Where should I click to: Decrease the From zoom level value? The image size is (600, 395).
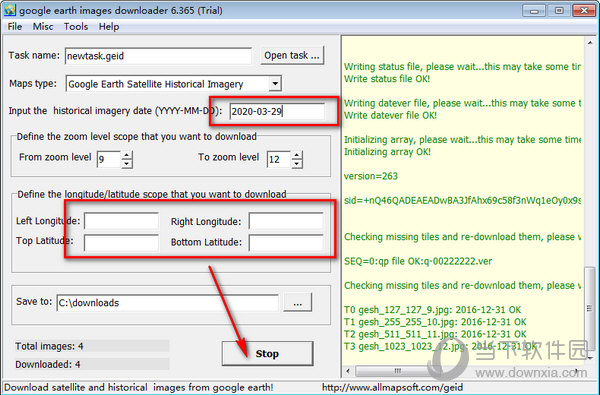127,164
